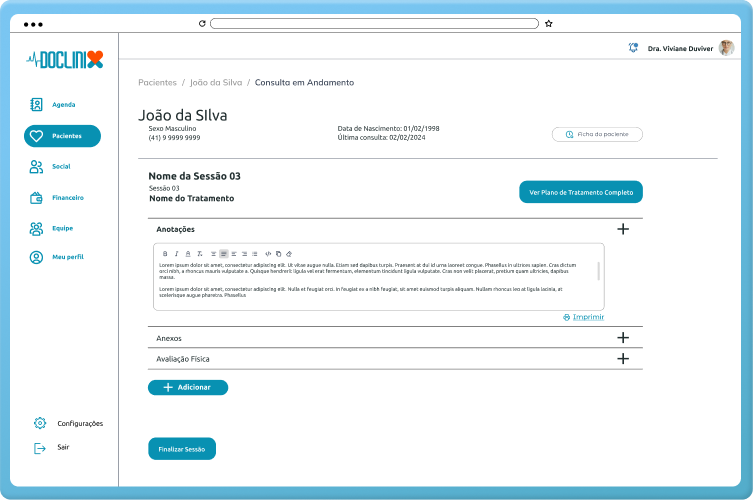This screenshot has height=500, width=753.
Task: Click Ver Plano de Tratamento Completo button
Action: pos(580,192)
